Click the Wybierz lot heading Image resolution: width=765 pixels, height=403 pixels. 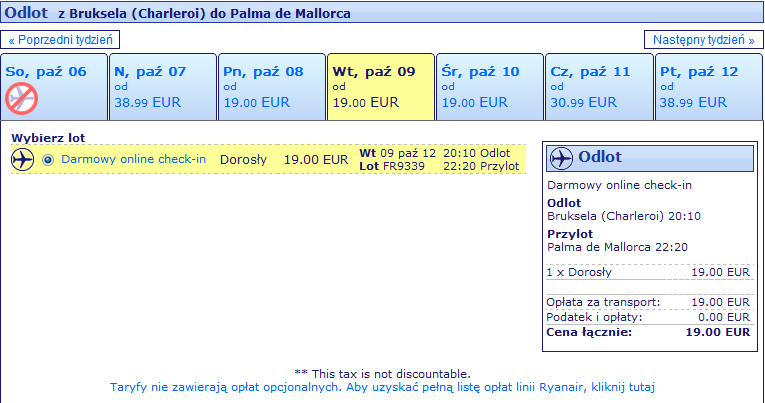tap(48, 138)
